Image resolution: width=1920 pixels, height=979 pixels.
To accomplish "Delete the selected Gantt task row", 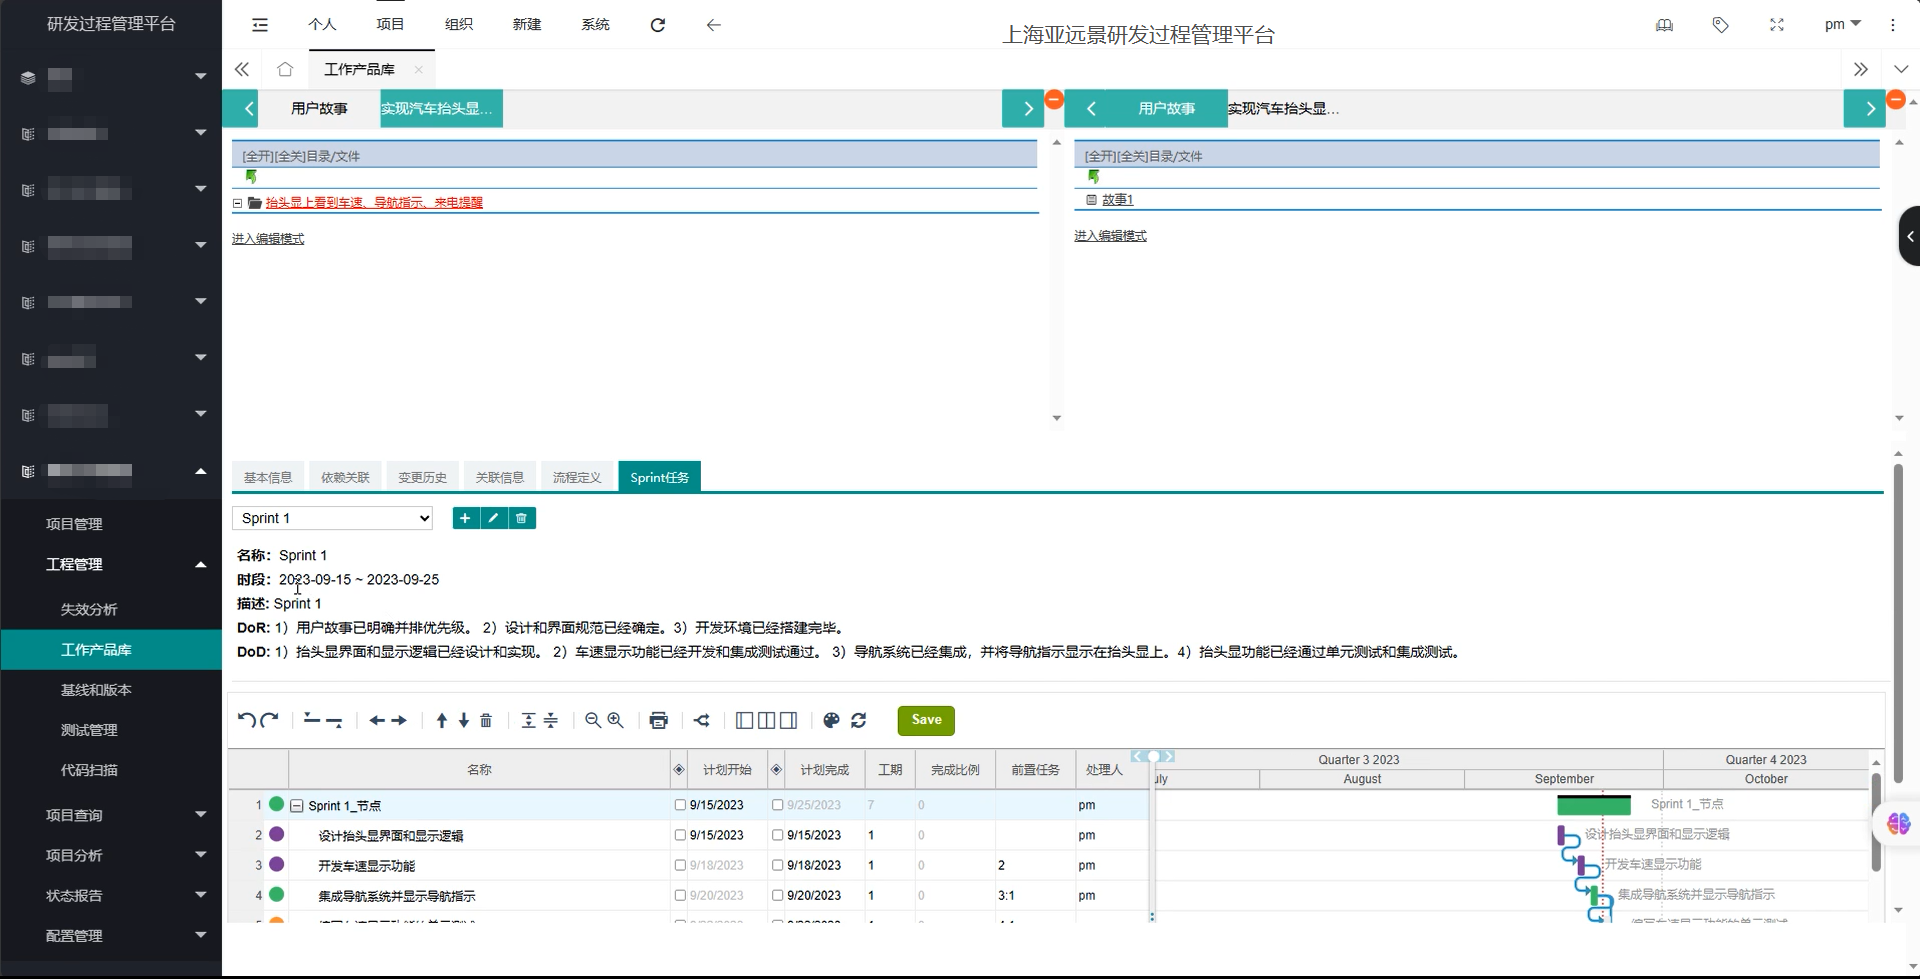I will (486, 720).
